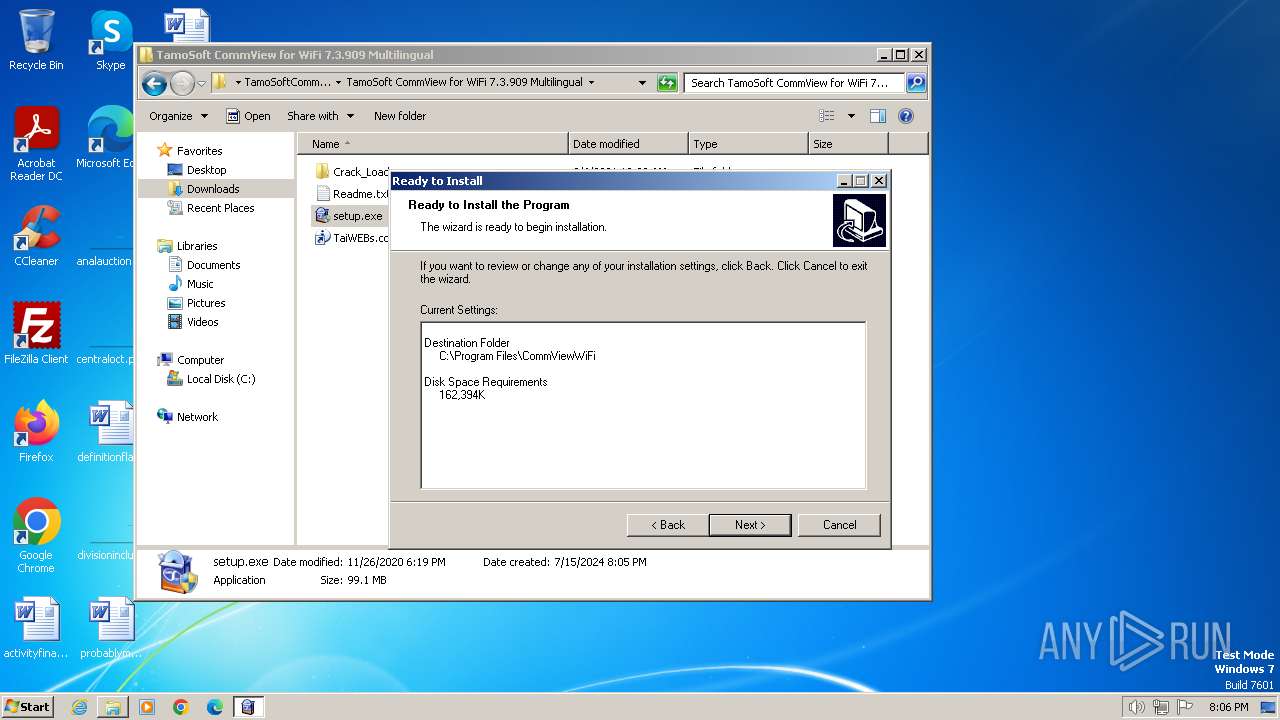
Task: Click the Back button in the wizard
Action: (x=668, y=525)
